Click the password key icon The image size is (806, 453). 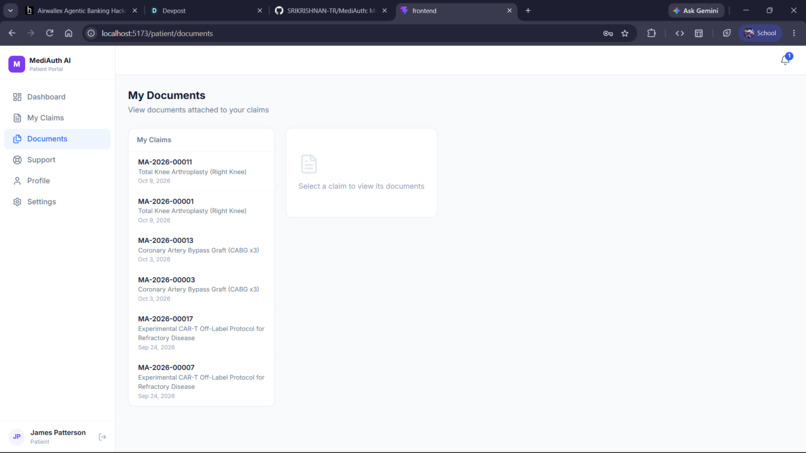click(608, 33)
